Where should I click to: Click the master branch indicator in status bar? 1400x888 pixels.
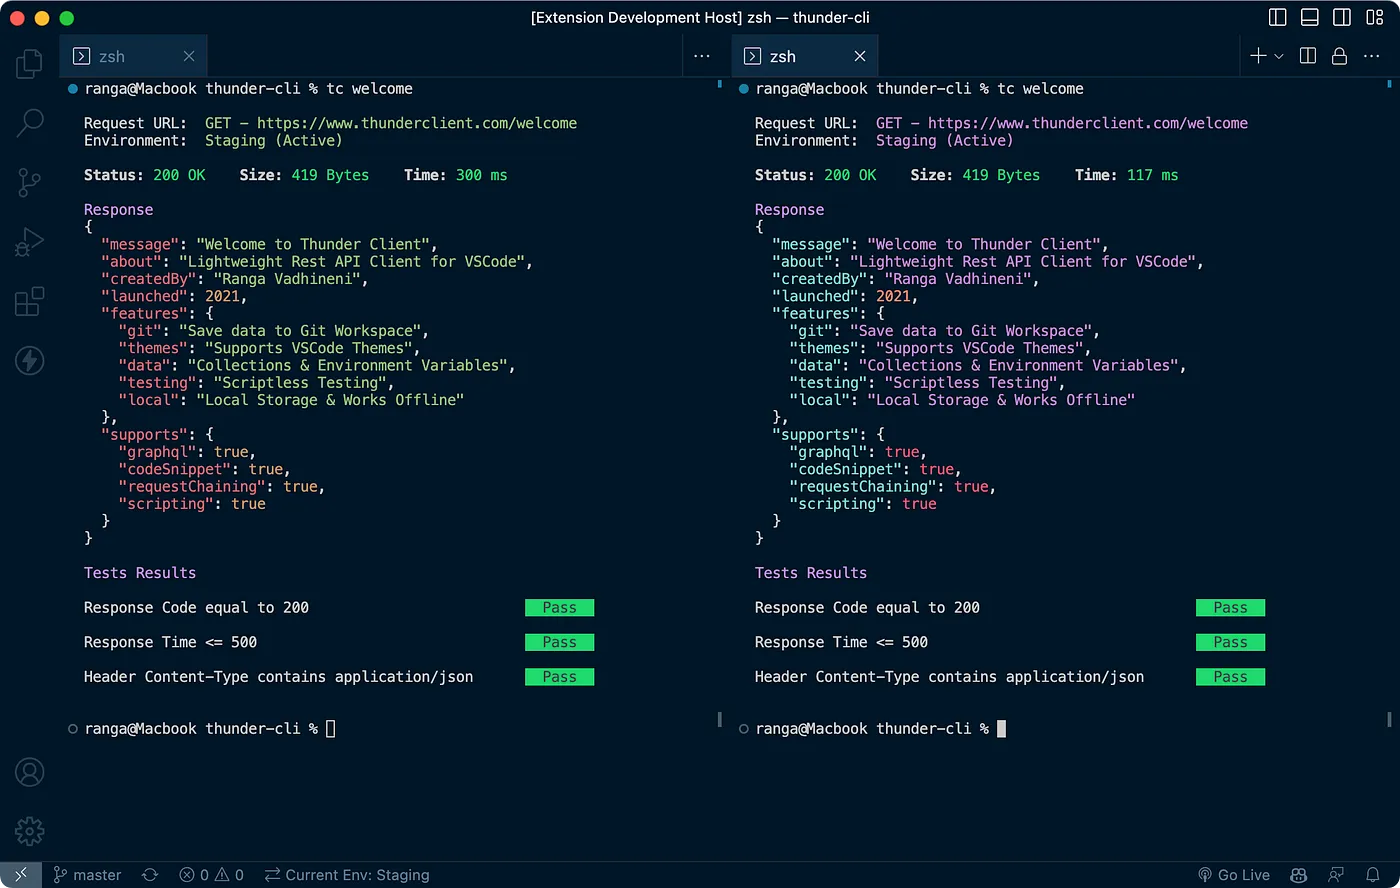tap(87, 875)
